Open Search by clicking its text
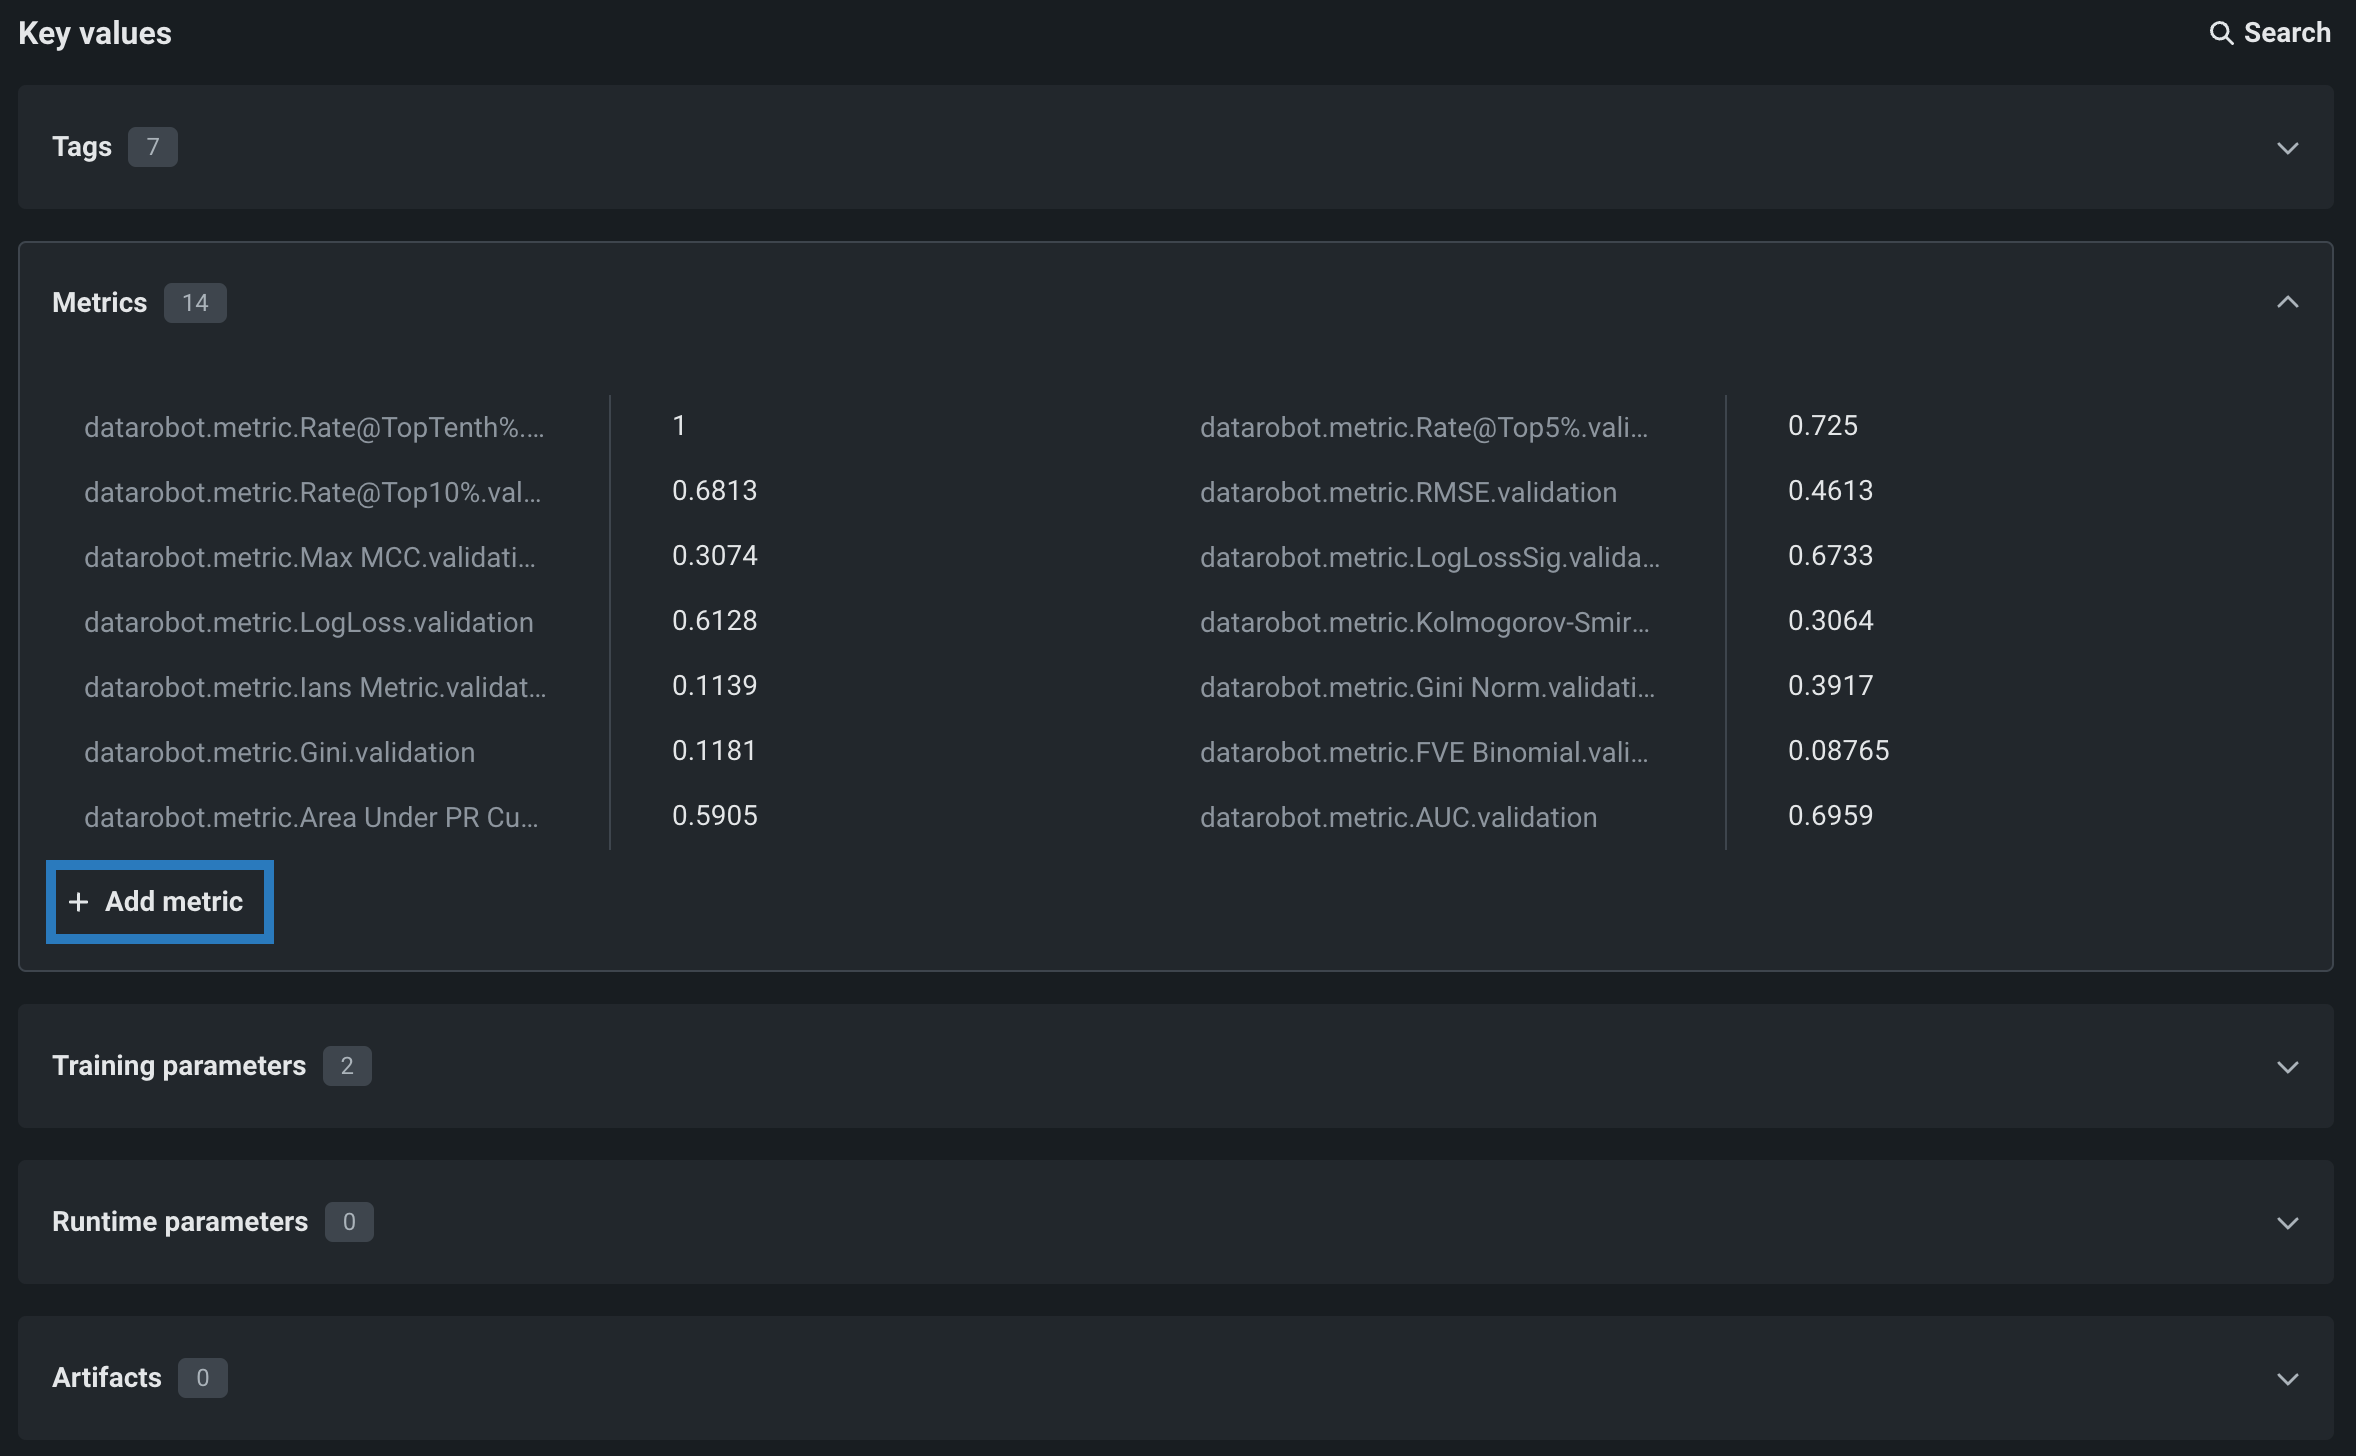This screenshot has width=2356, height=1456. tap(2286, 33)
